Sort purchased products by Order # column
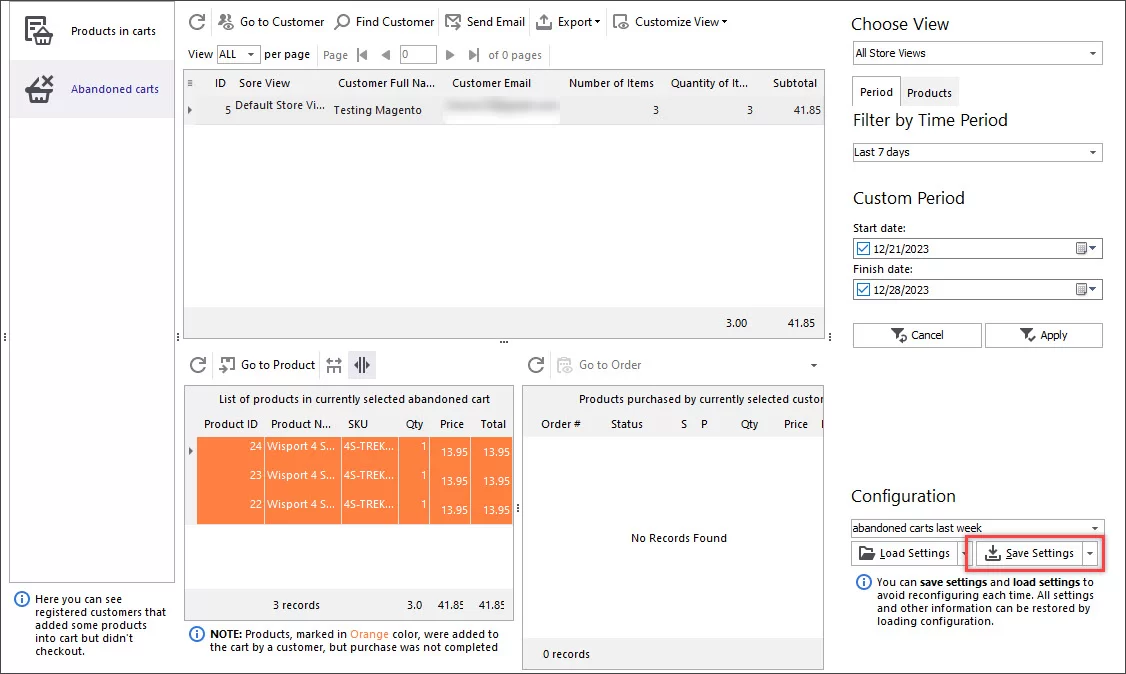This screenshot has width=1126, height=674. 561,424
